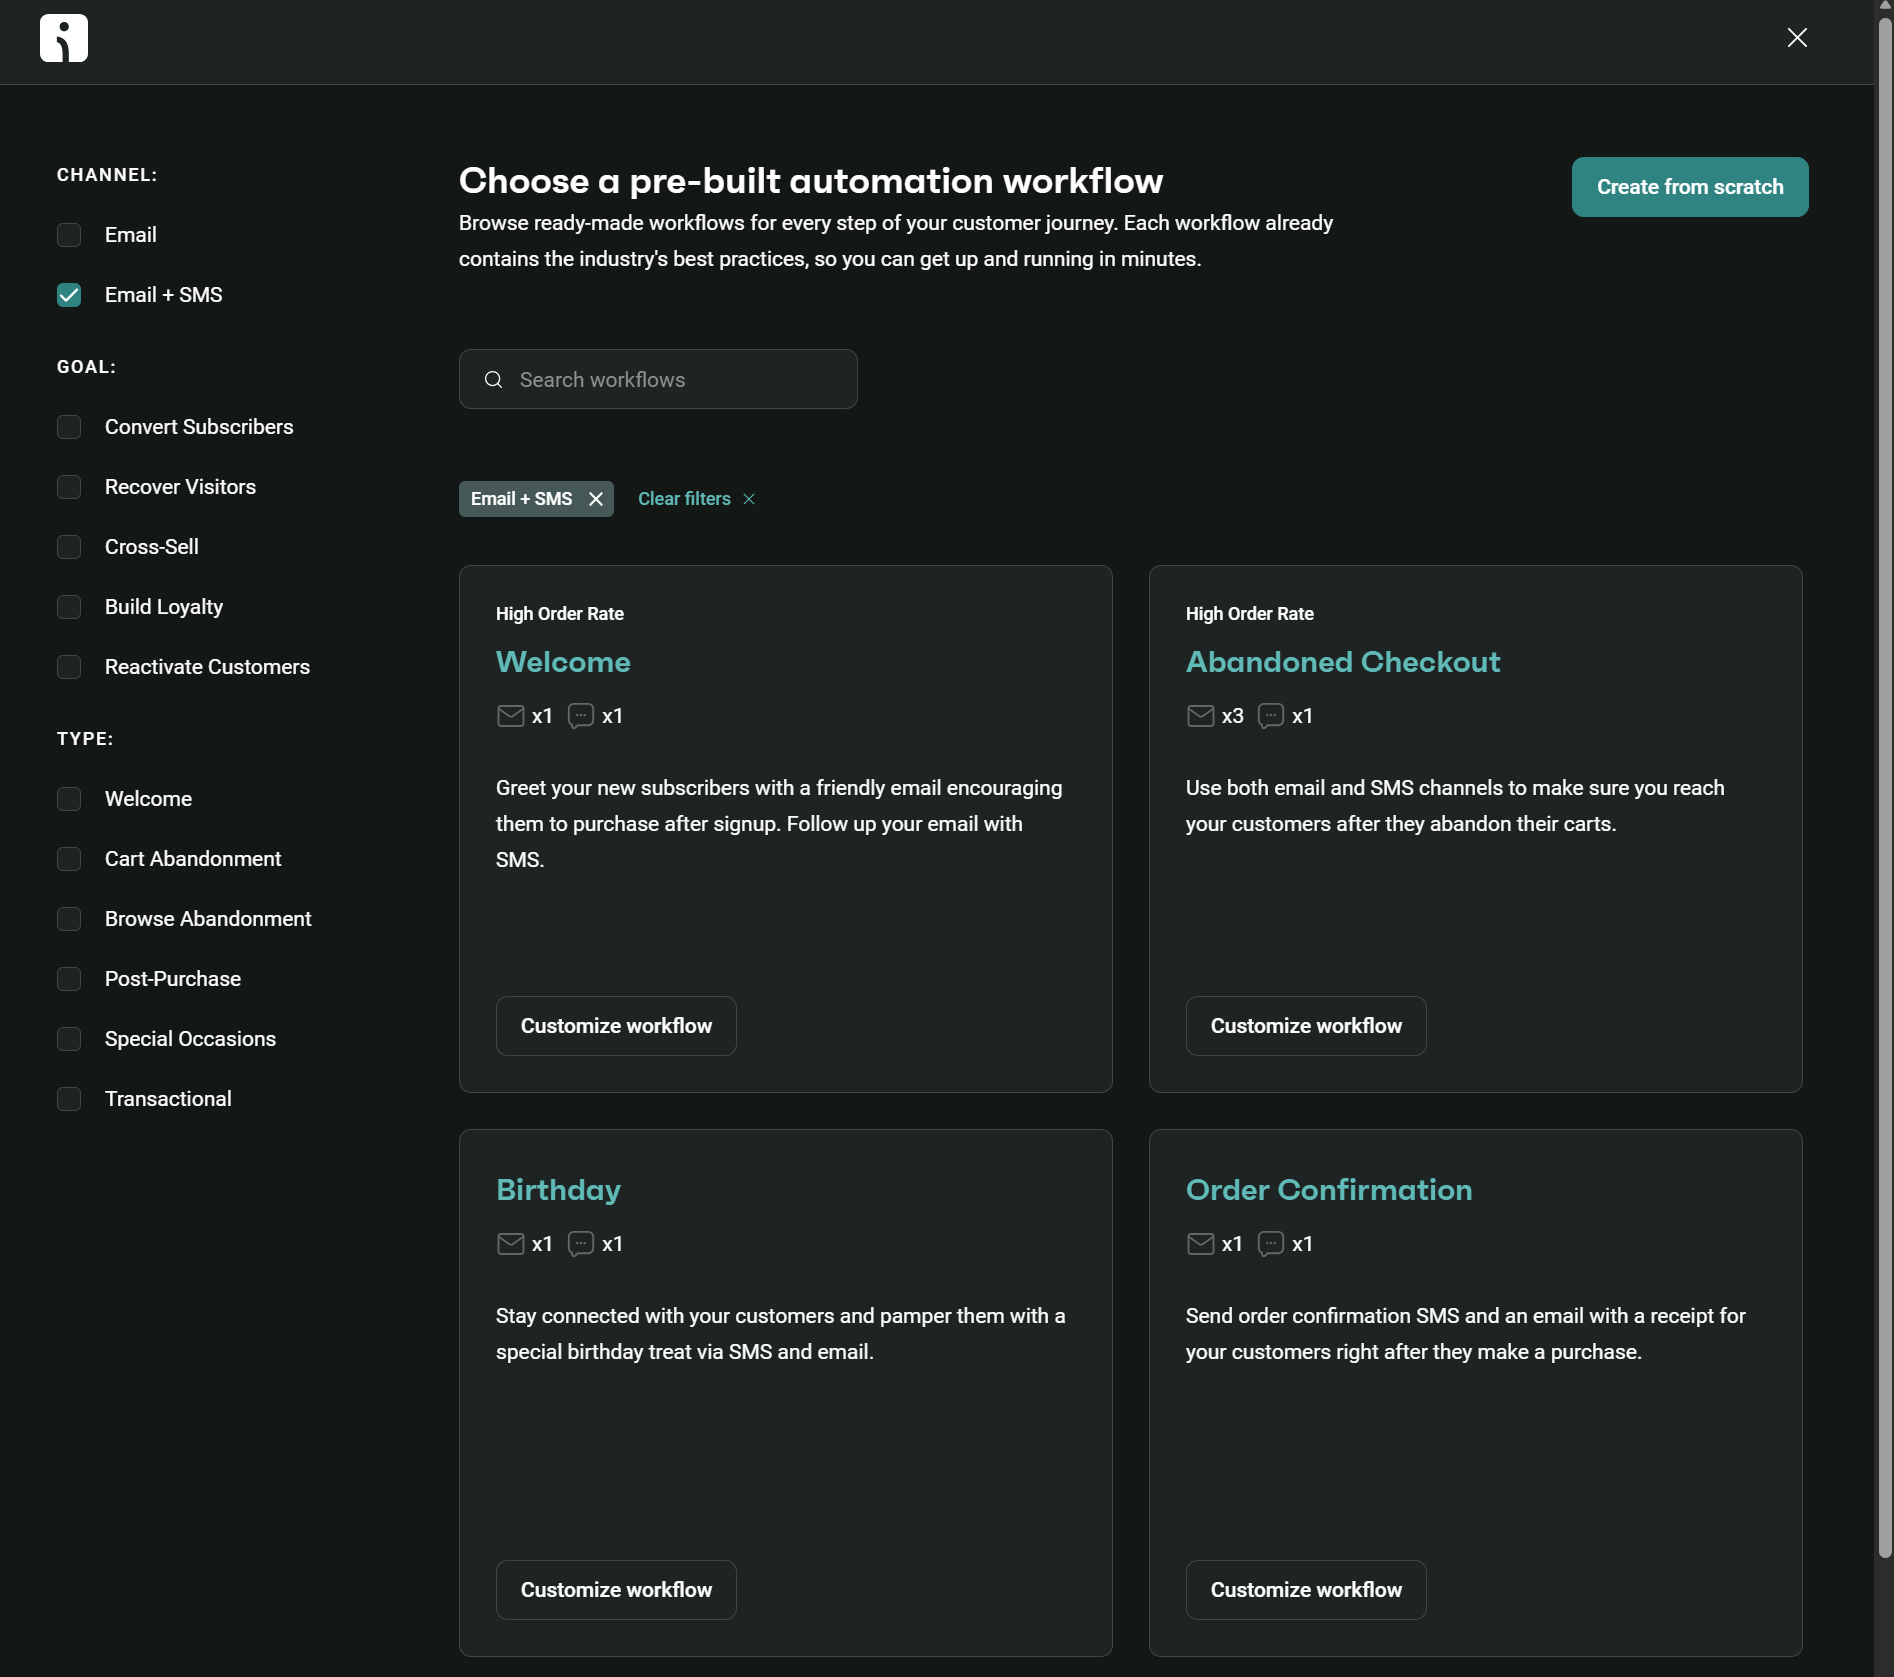Image resolution: width=1894 pixels, height=1677 pixels.
Task: Enable the Special Occasions type filter
Action: click(69, 1039)
